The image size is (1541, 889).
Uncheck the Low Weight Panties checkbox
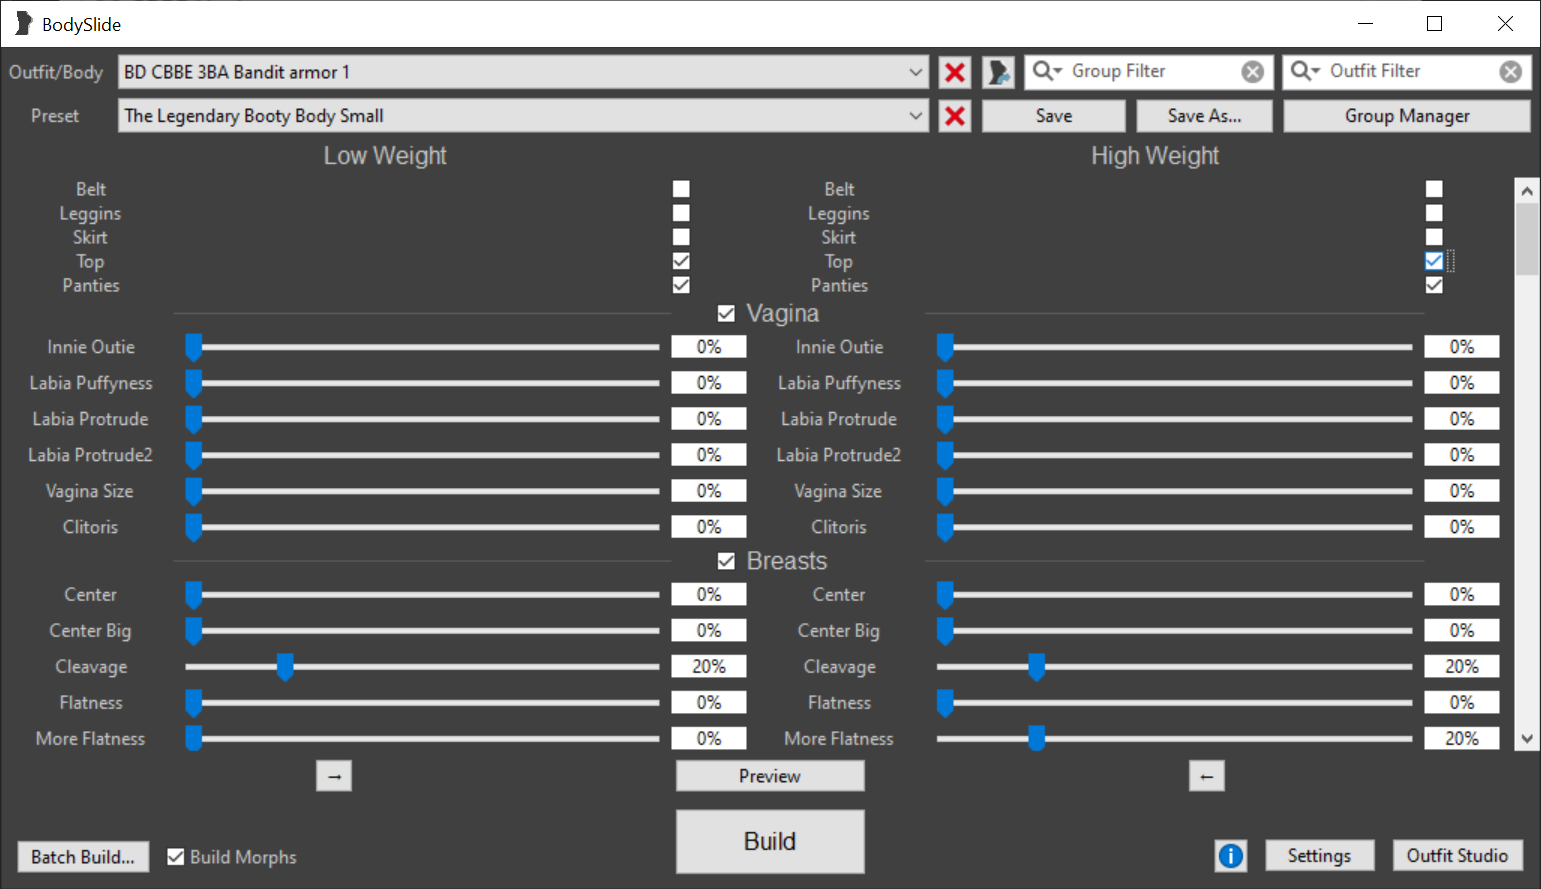(681, 285)
